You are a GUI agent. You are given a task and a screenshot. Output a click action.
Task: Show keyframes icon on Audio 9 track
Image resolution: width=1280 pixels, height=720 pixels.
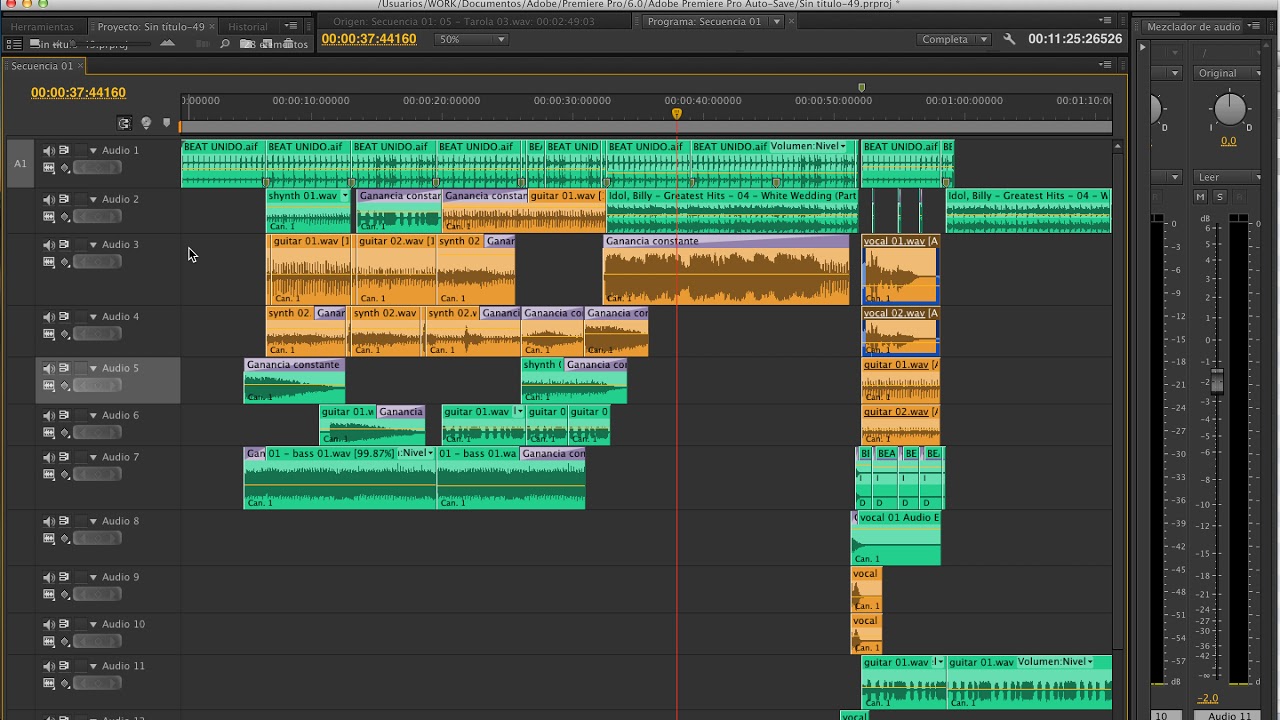pyautogui.click(x=65, y=596)
